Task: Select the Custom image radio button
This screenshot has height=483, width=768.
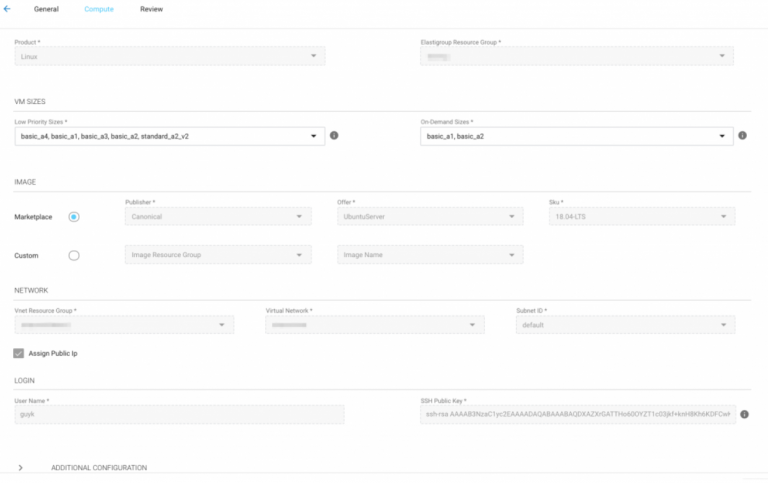Action: pos(74,255)
